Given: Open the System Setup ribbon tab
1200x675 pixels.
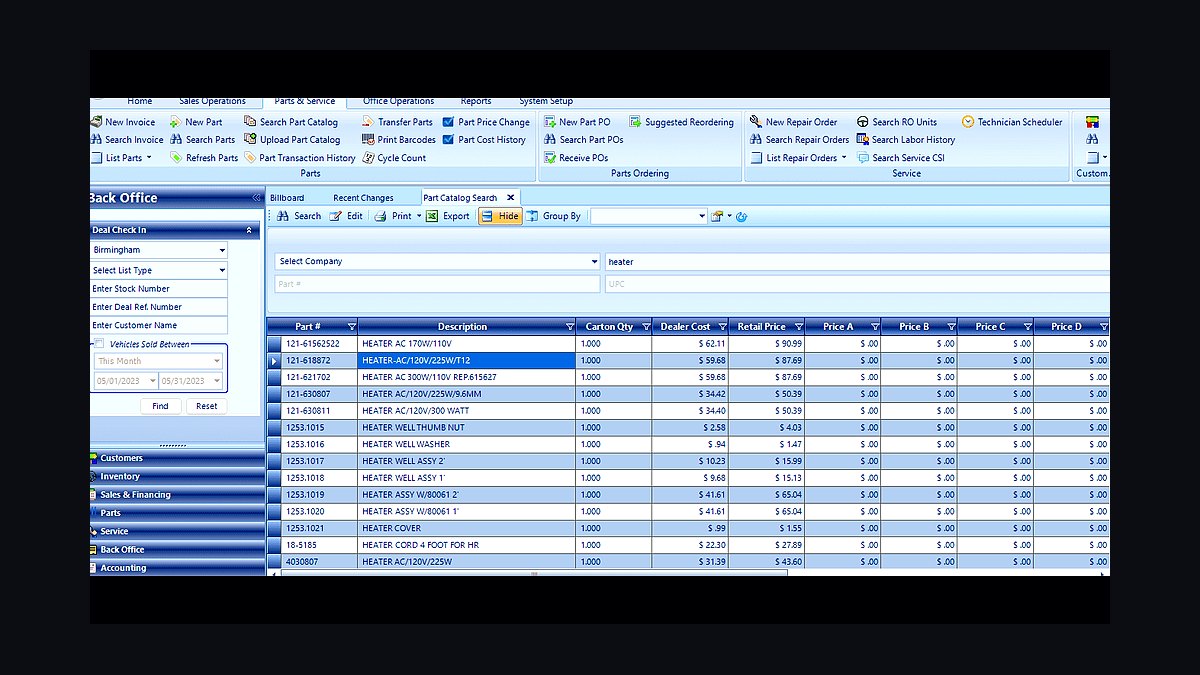Looking at the screenshot, I should point(546,101).
